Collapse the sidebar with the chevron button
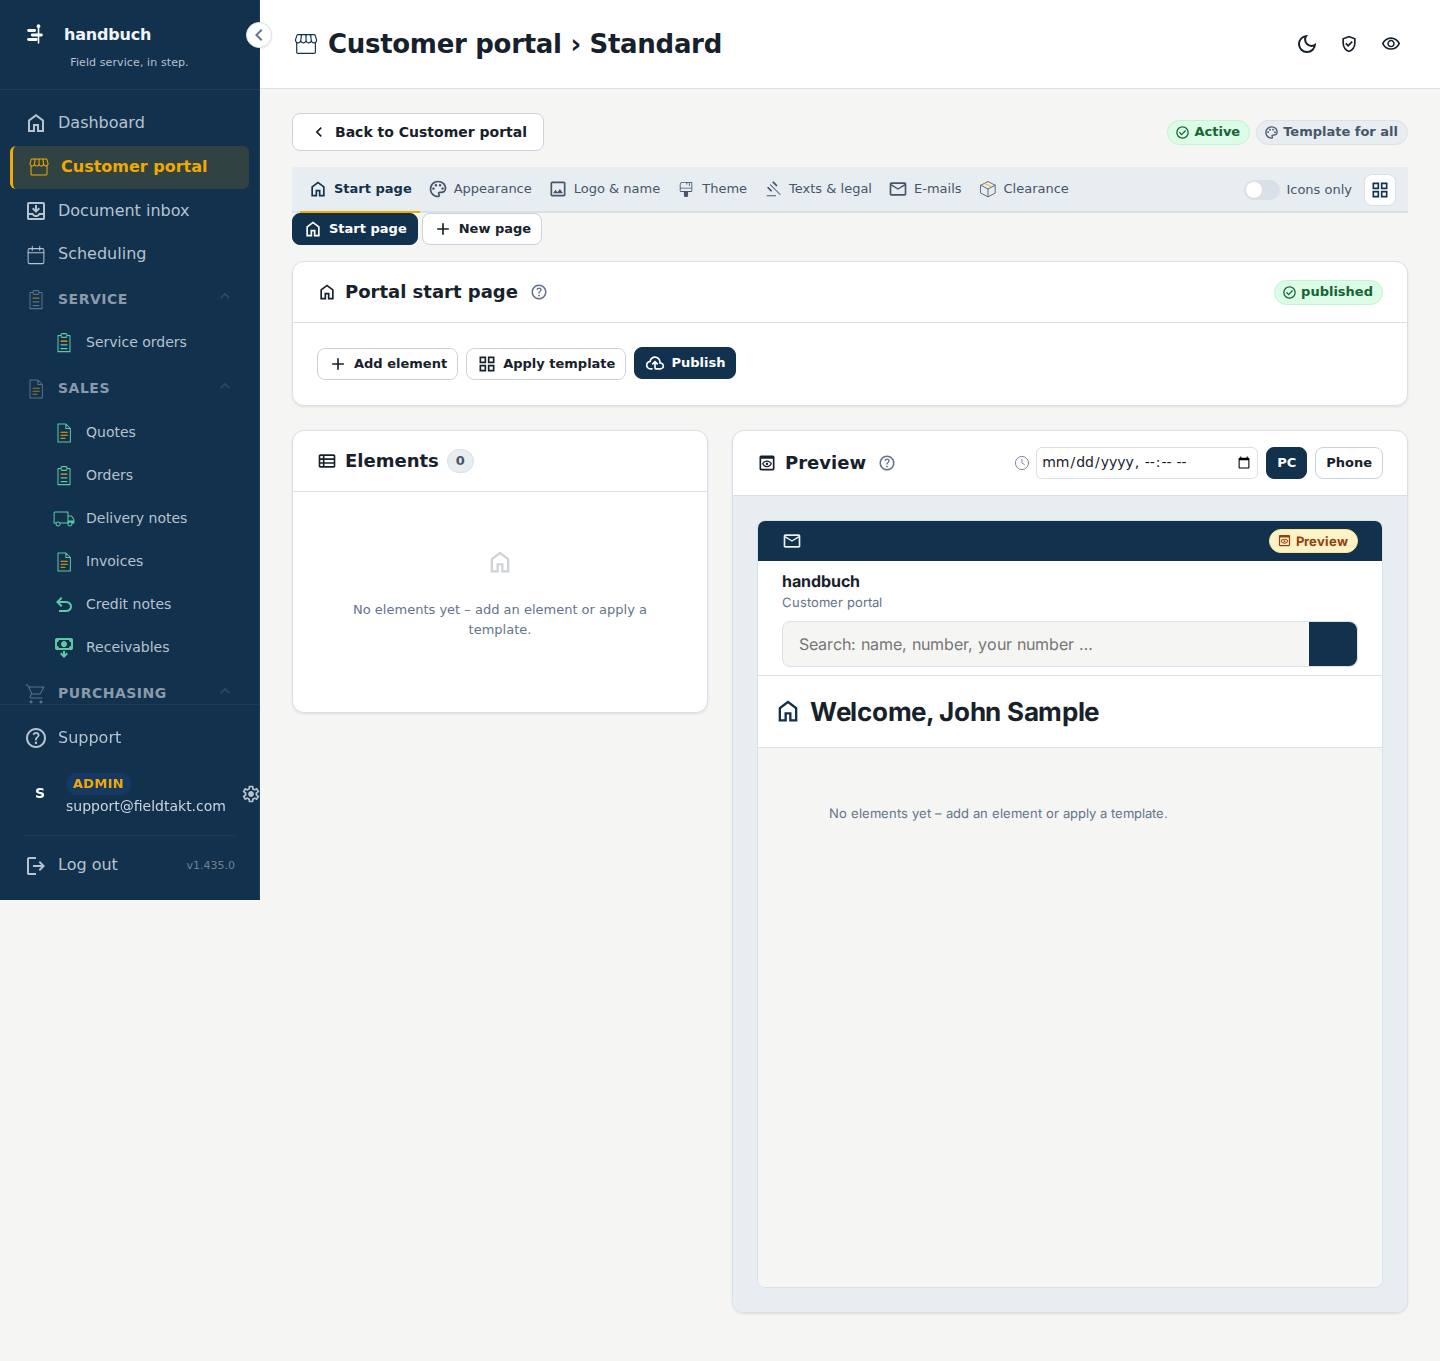Screen dimensions: 1440x1361 (x=258, y=35)
